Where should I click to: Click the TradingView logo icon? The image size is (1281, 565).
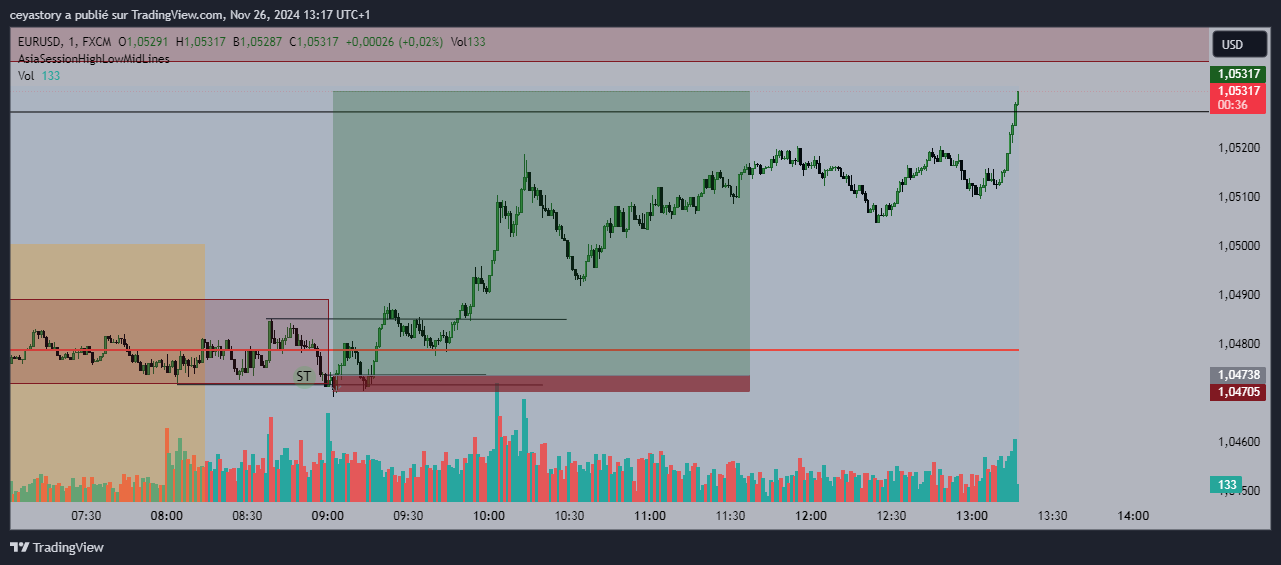(x=19, y=547)
